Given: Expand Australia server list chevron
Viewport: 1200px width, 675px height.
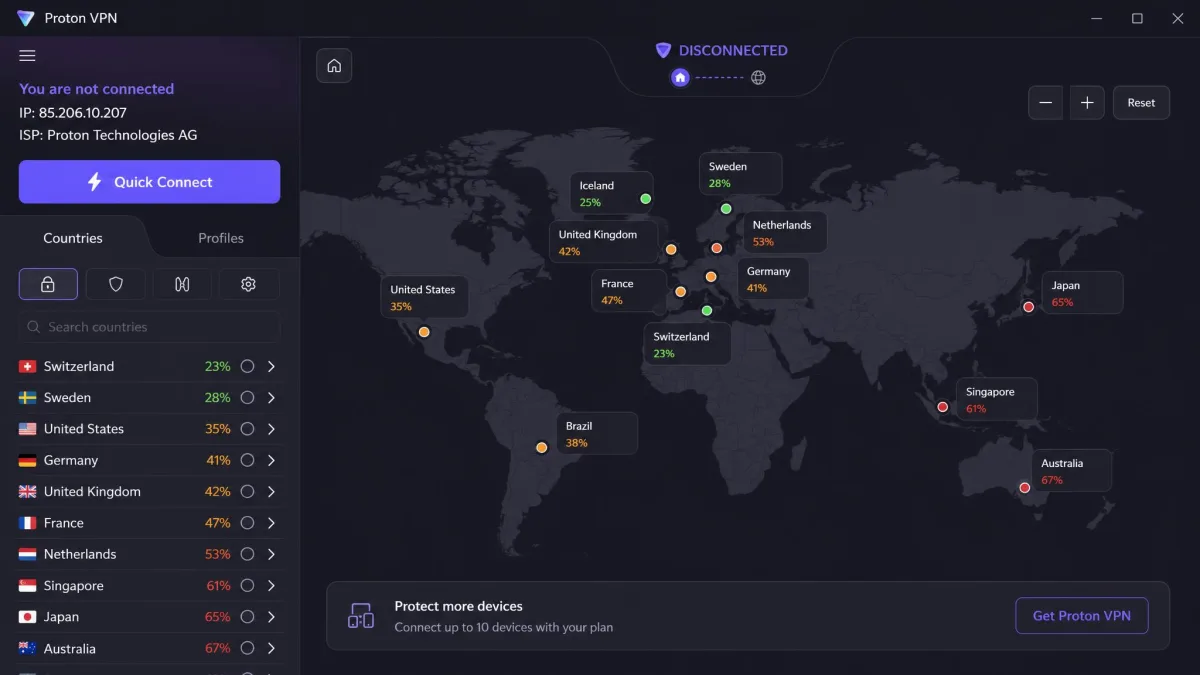Looking at the screenshot, I should pos(271,648).
